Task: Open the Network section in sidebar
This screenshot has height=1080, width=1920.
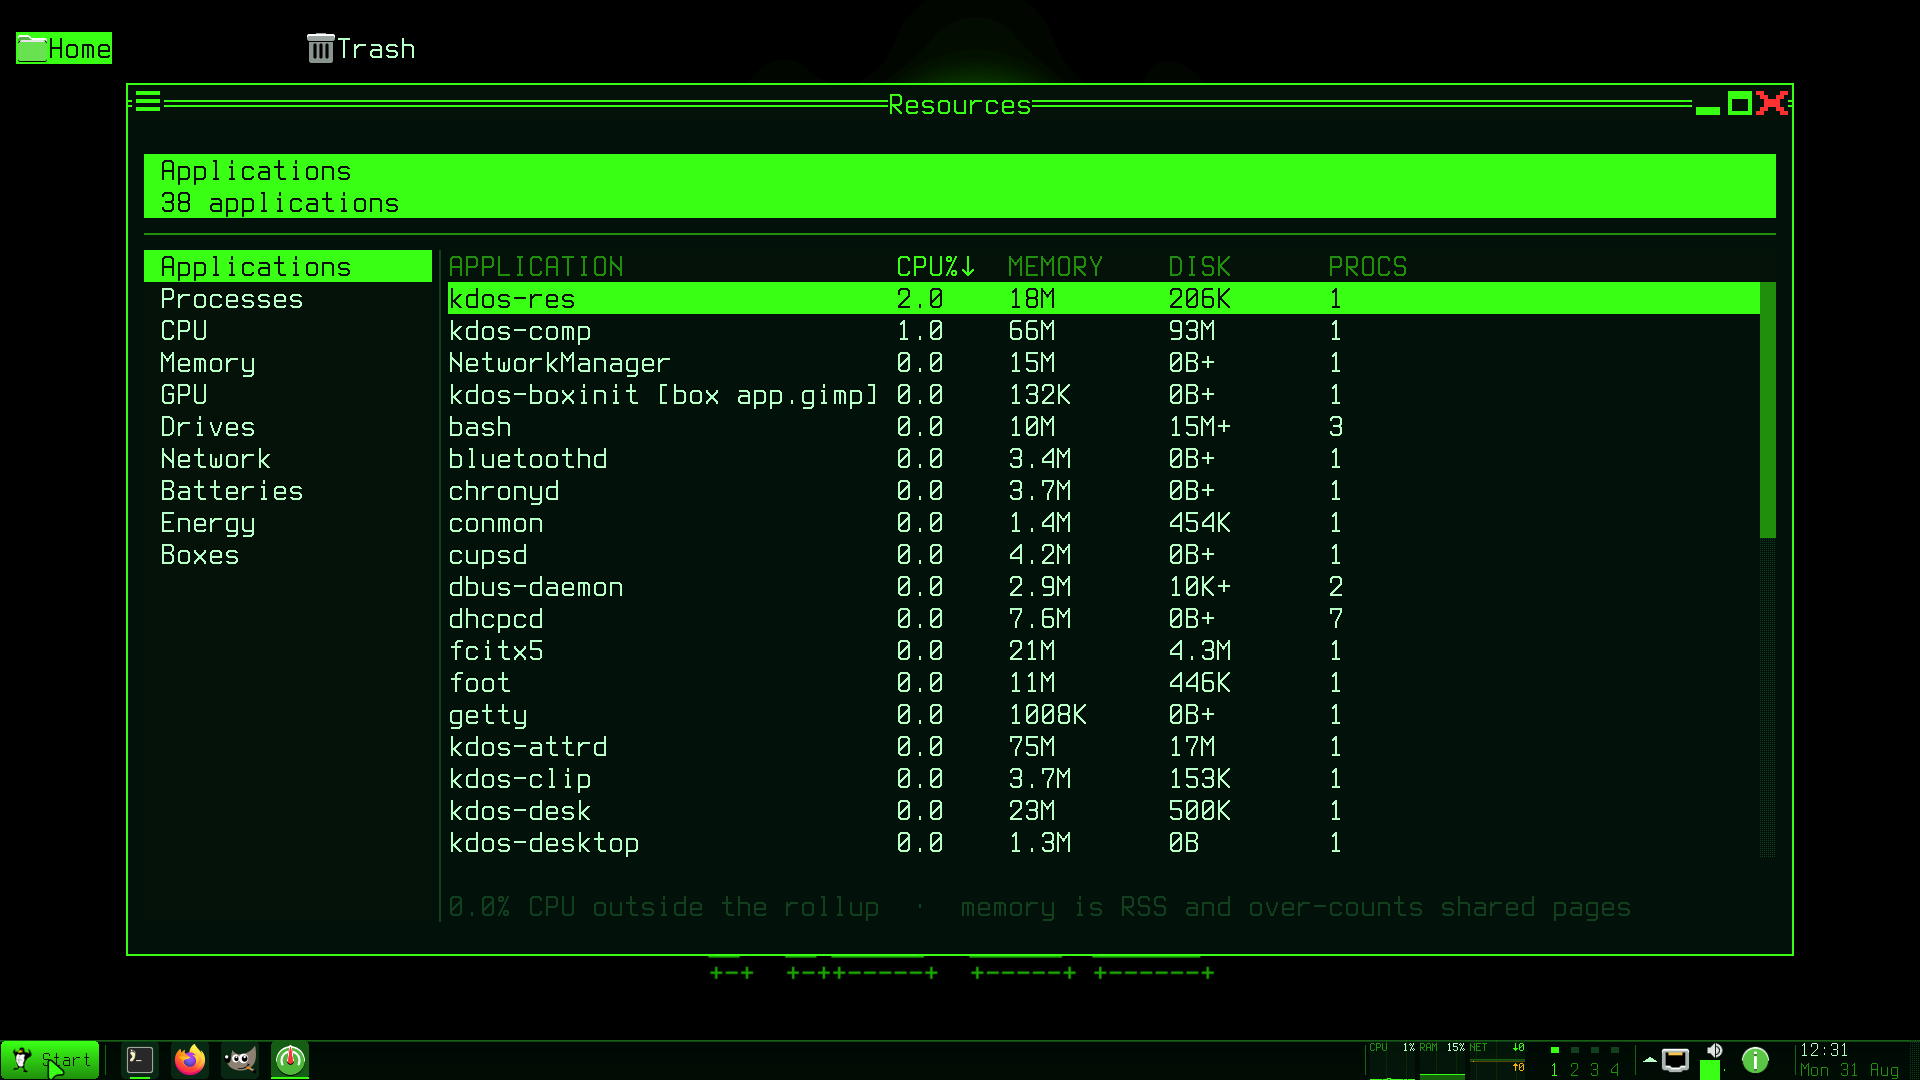Action: 288,458
